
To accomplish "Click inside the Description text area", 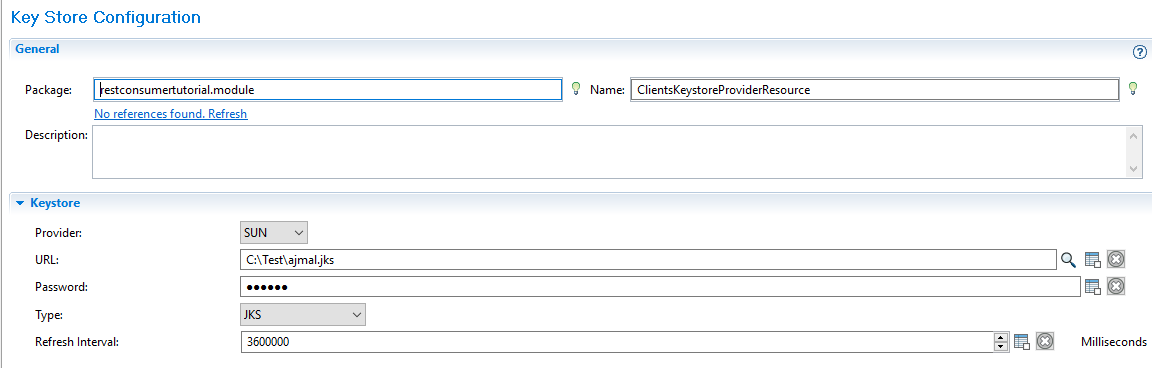I will pos(610,151).
